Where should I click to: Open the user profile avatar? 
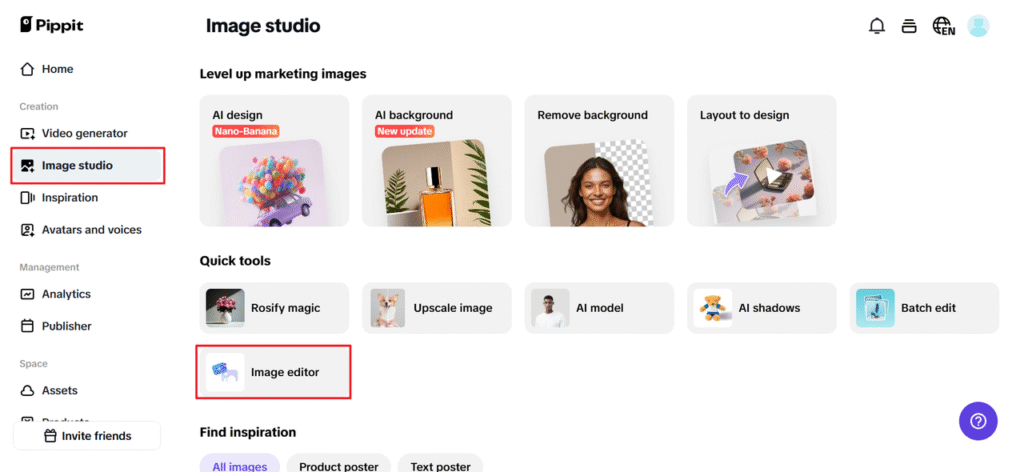(x=978, y=26)
